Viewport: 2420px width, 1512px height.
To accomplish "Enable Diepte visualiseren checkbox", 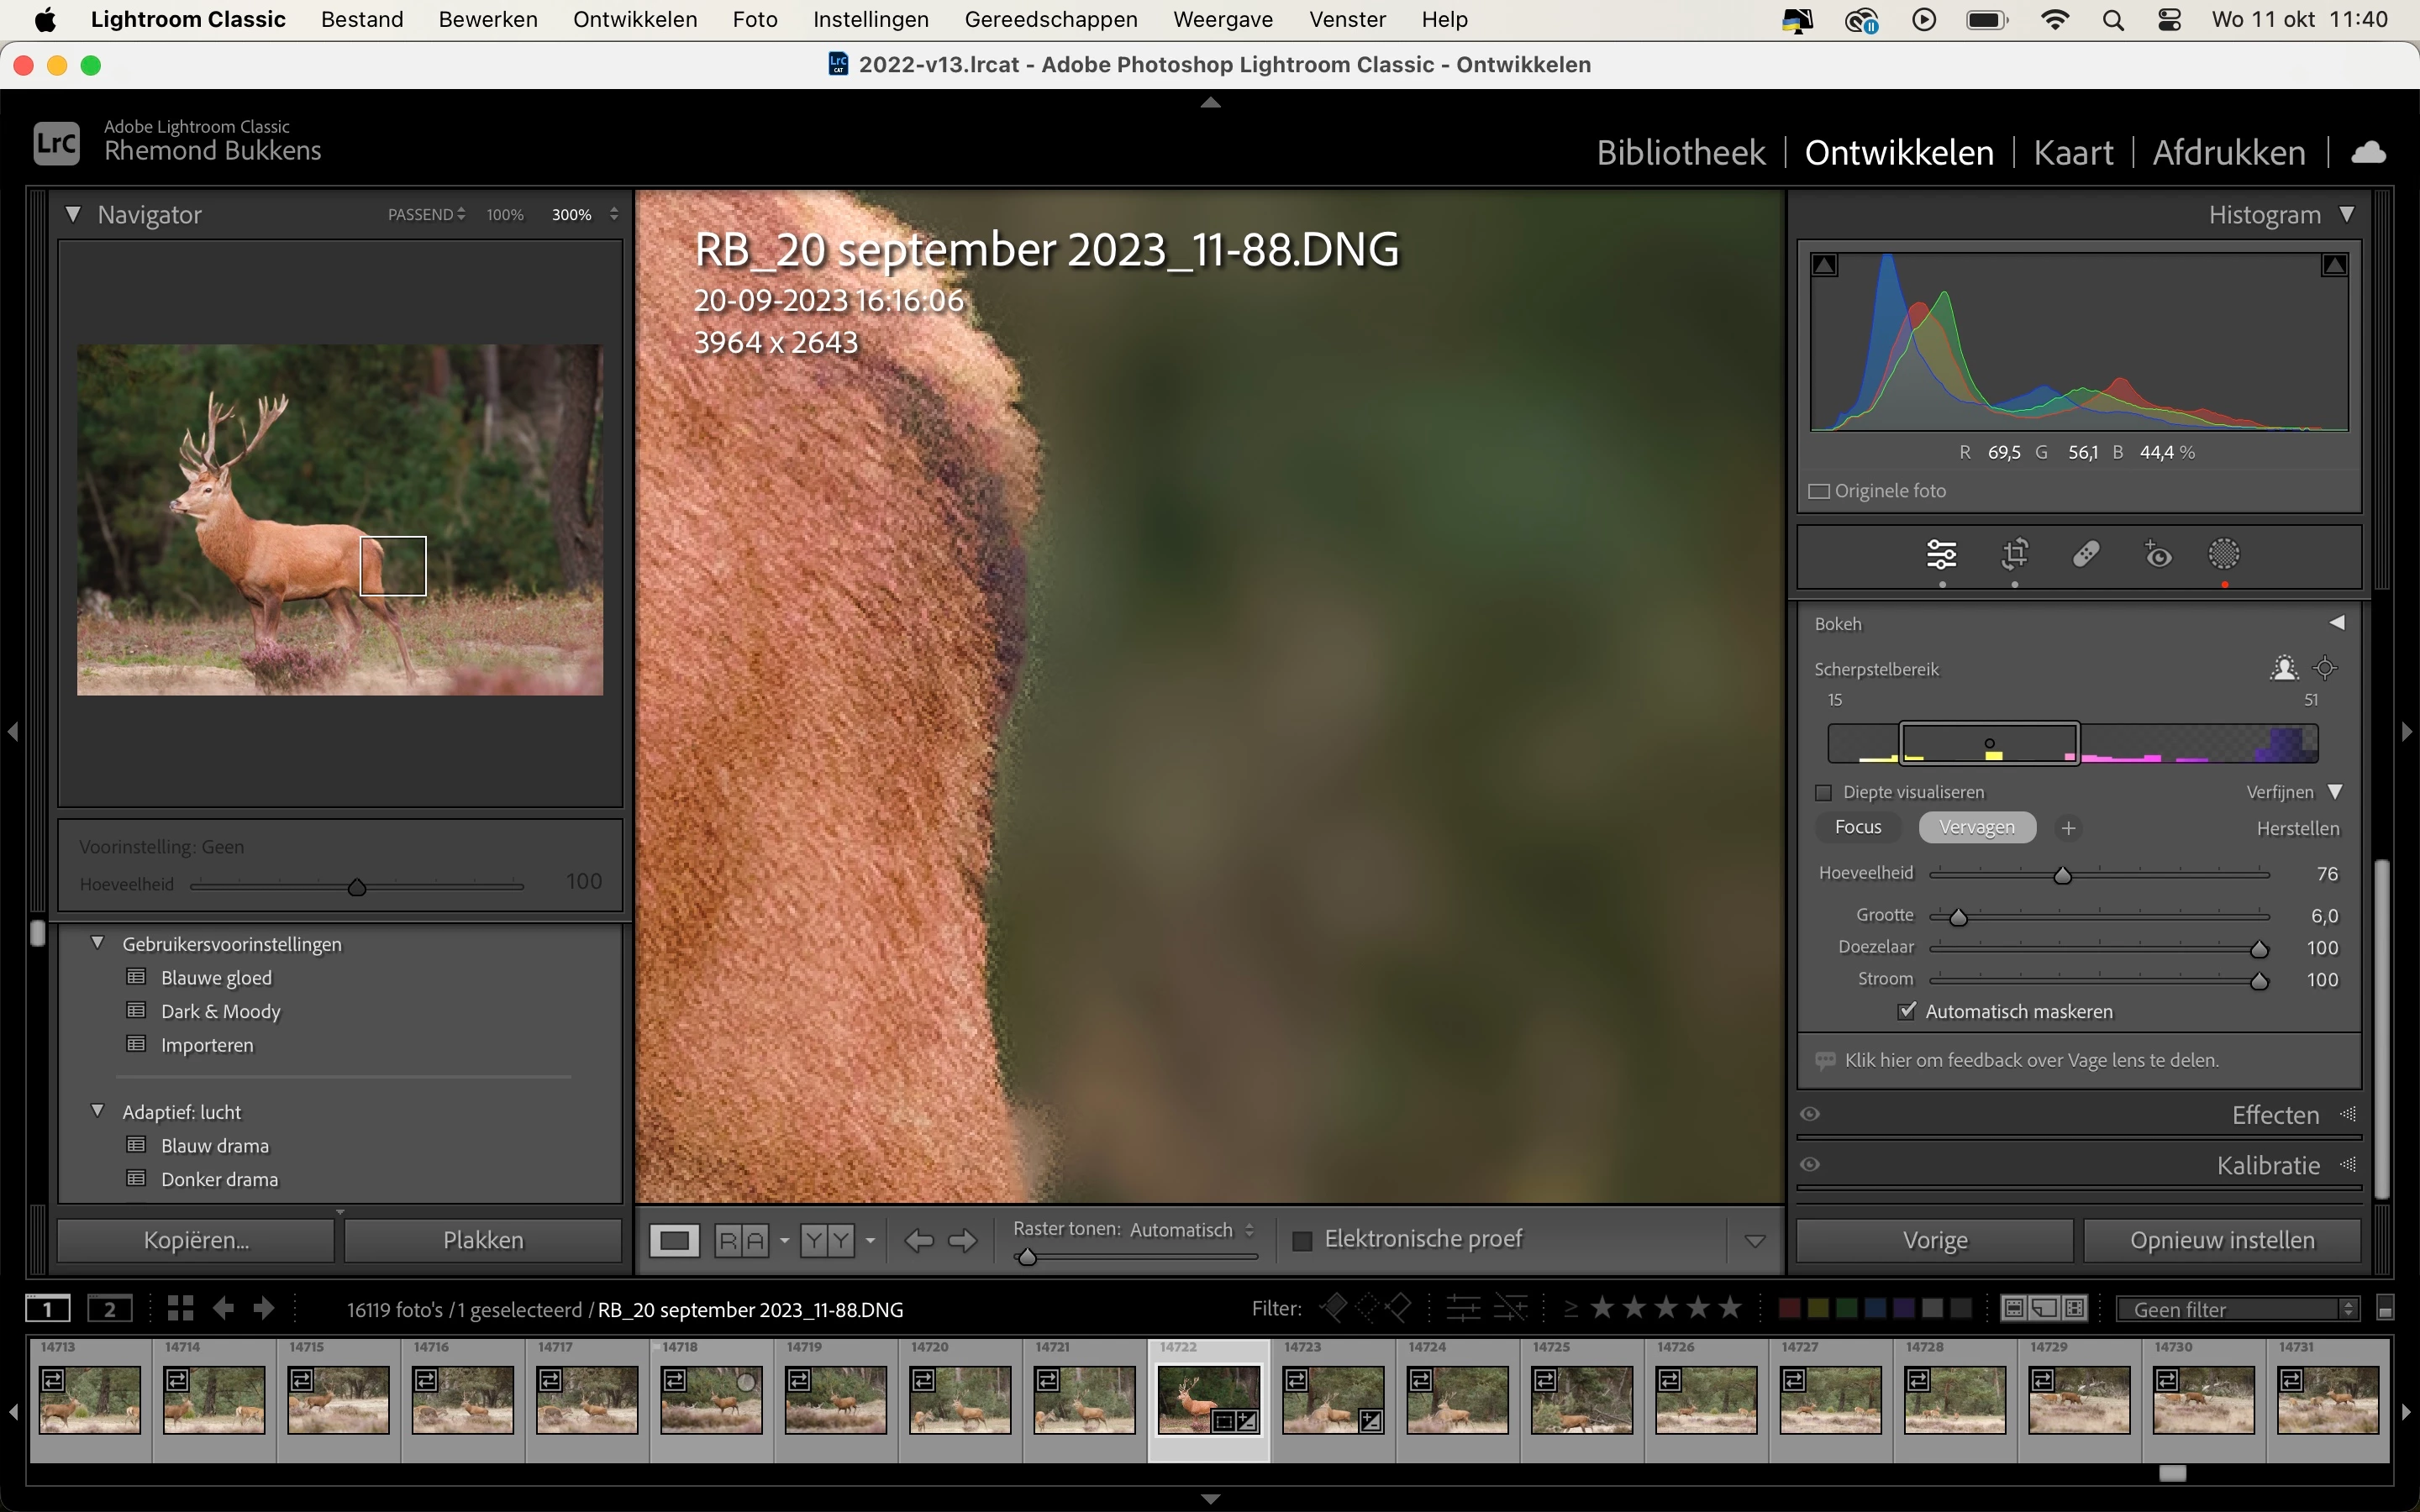I will 1823,792.
